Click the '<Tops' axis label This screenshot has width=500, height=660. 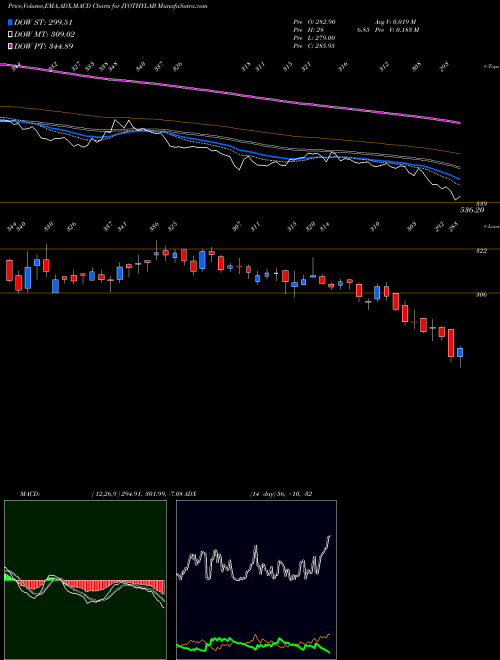491,67
